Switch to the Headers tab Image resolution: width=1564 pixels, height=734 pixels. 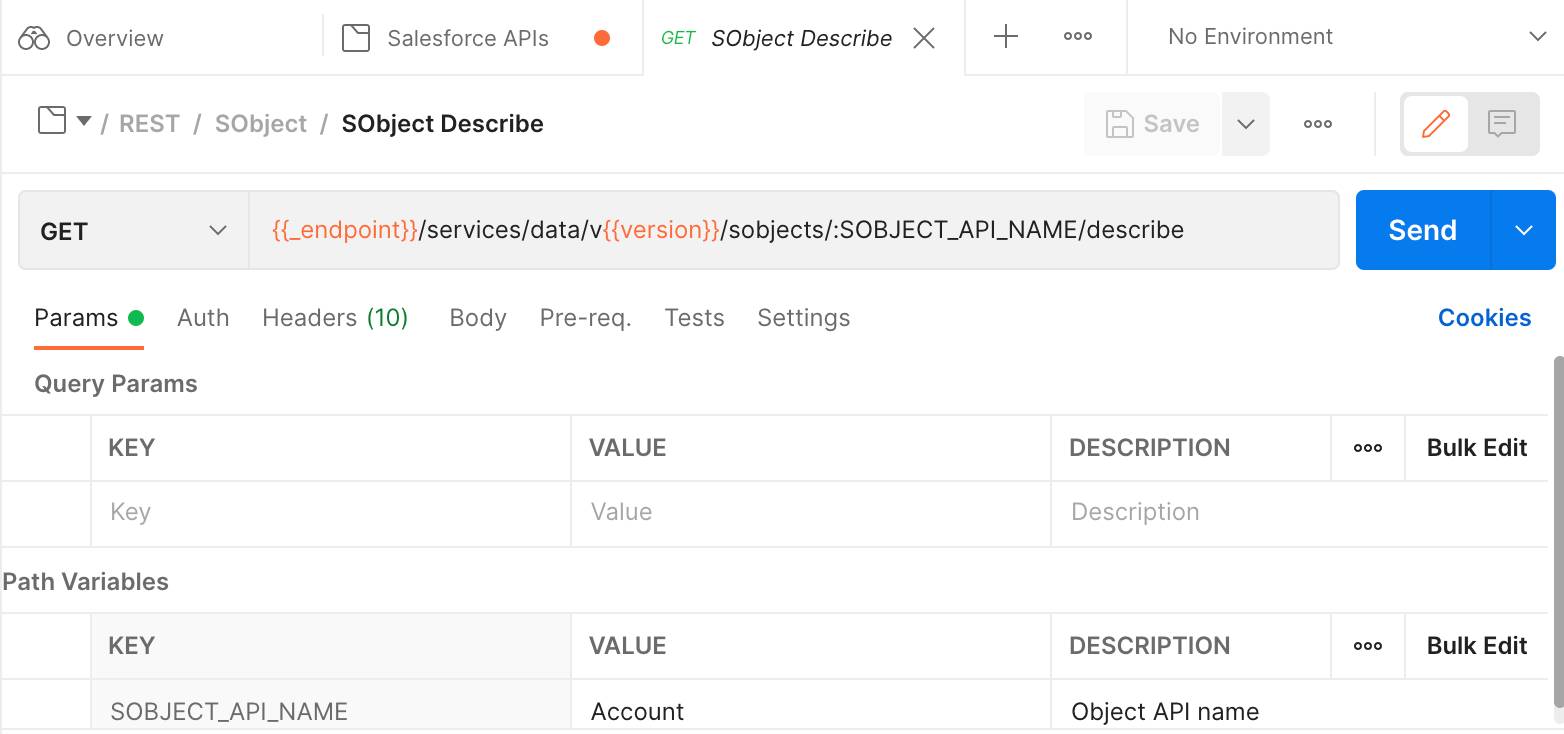pos(334,318)
